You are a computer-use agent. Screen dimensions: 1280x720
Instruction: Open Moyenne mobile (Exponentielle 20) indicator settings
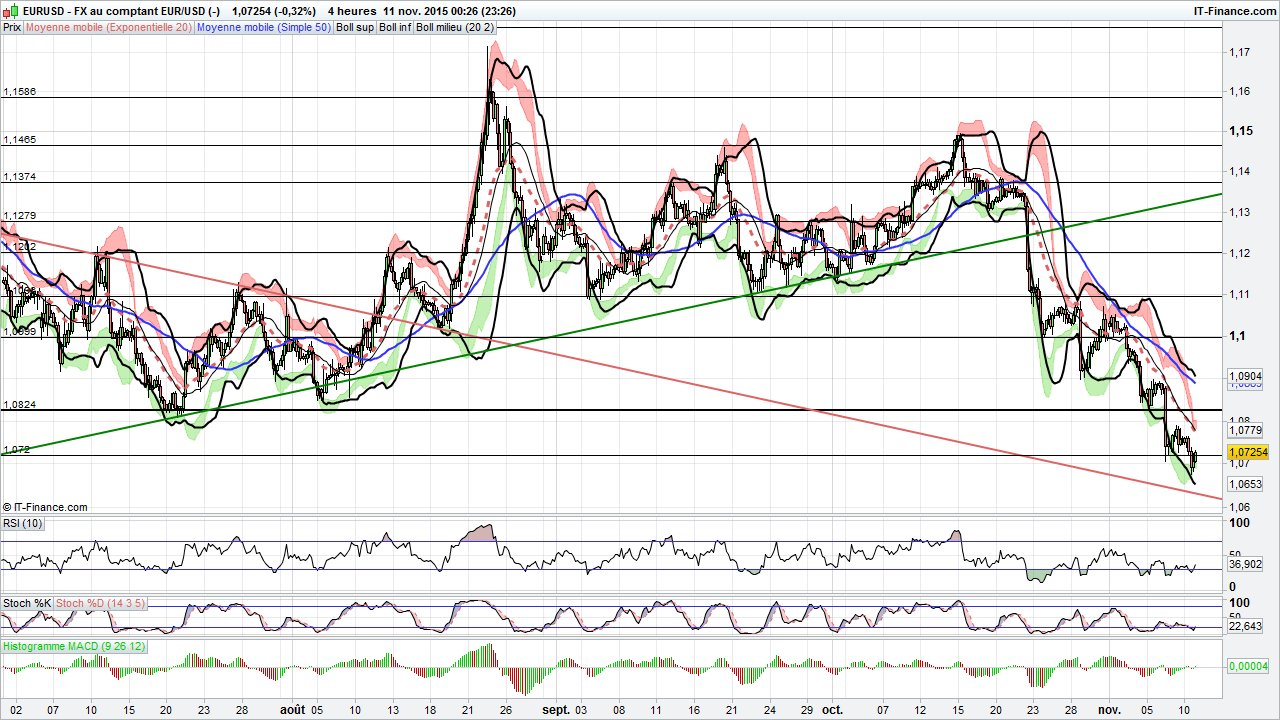tap(109, 28)
